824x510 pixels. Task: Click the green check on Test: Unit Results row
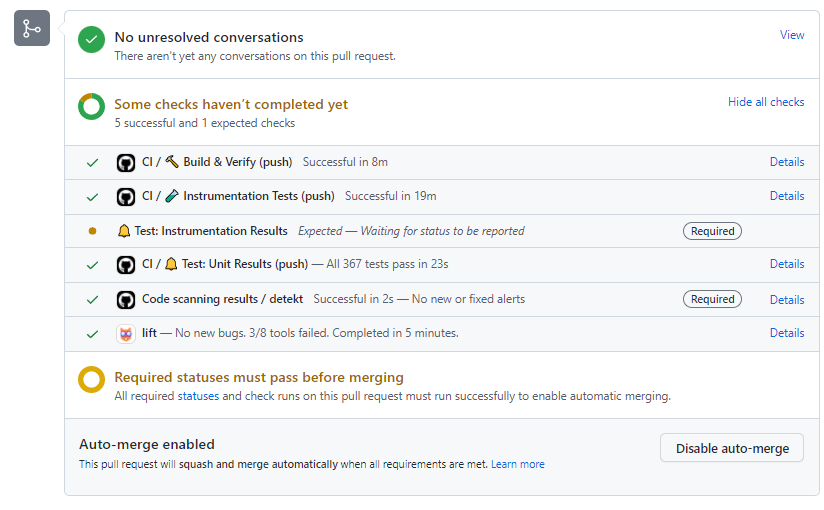pyautogui.click(x=92, y=265)
